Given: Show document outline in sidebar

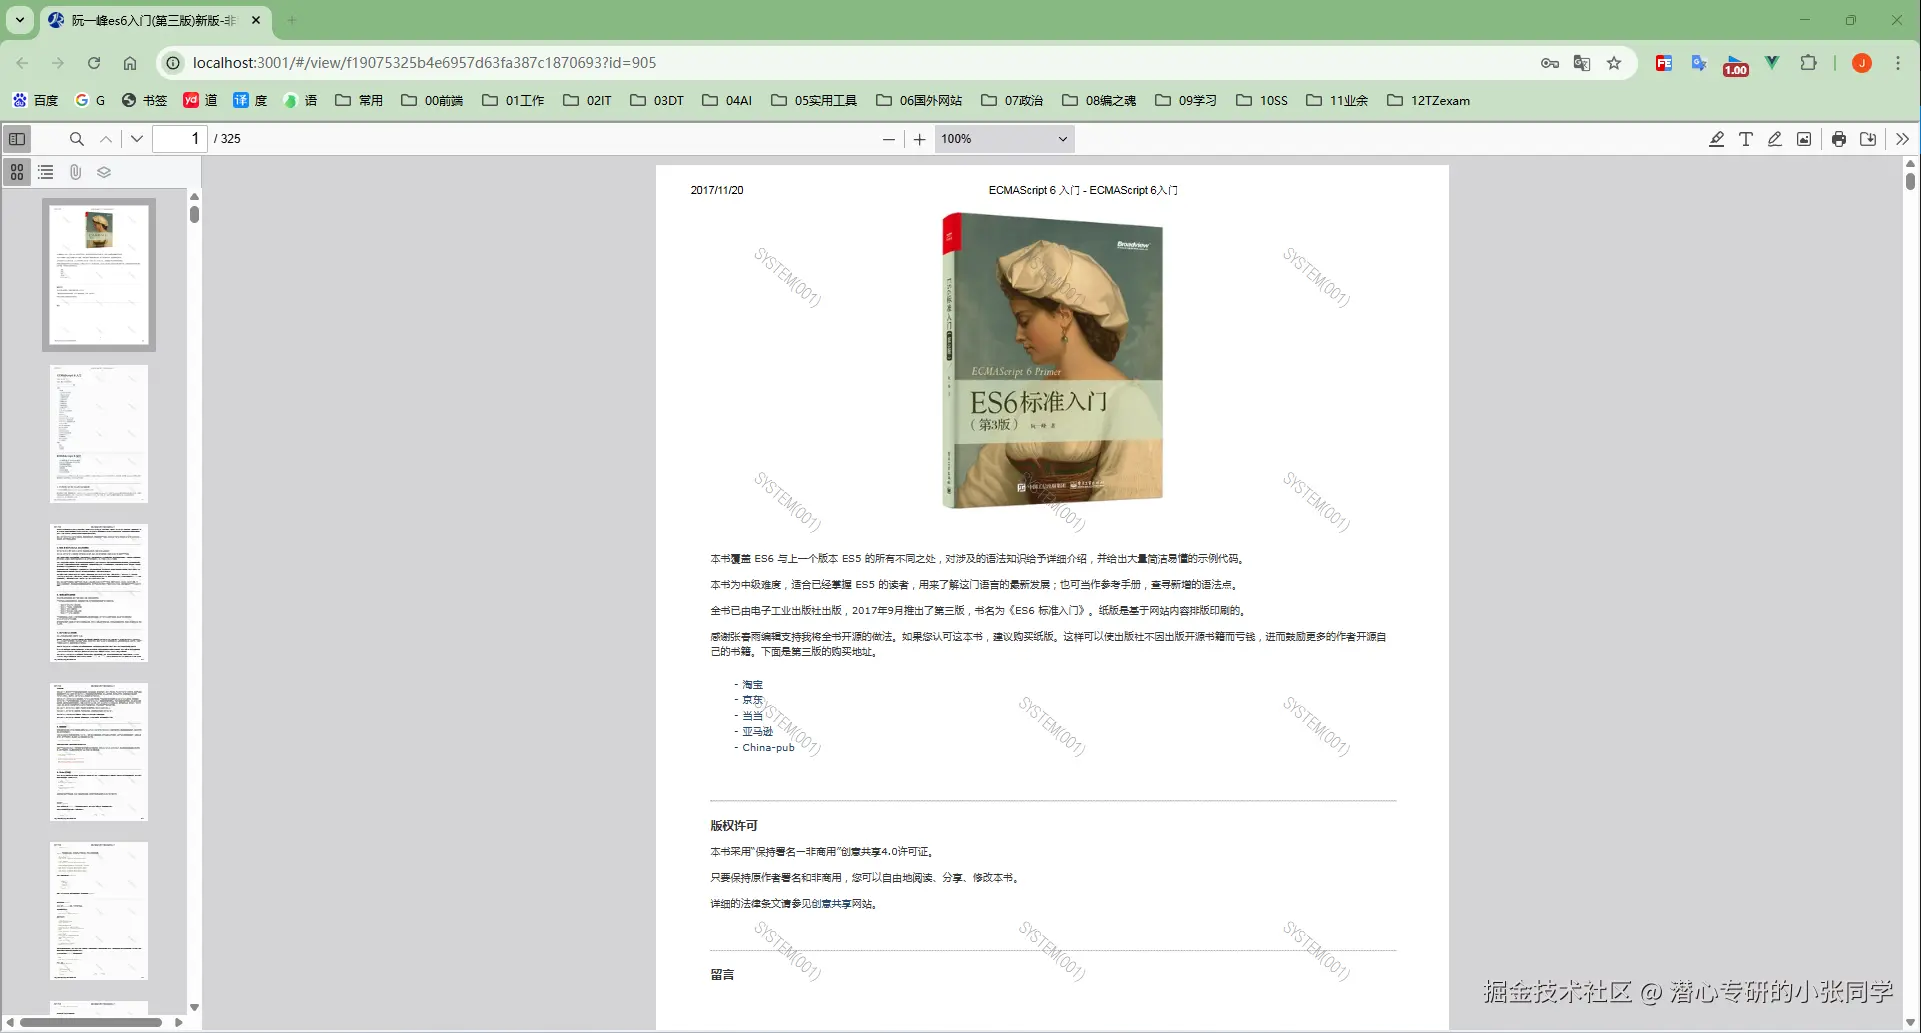Looking at the screenshot, I should pyautogui.click(x=46, y=172).
